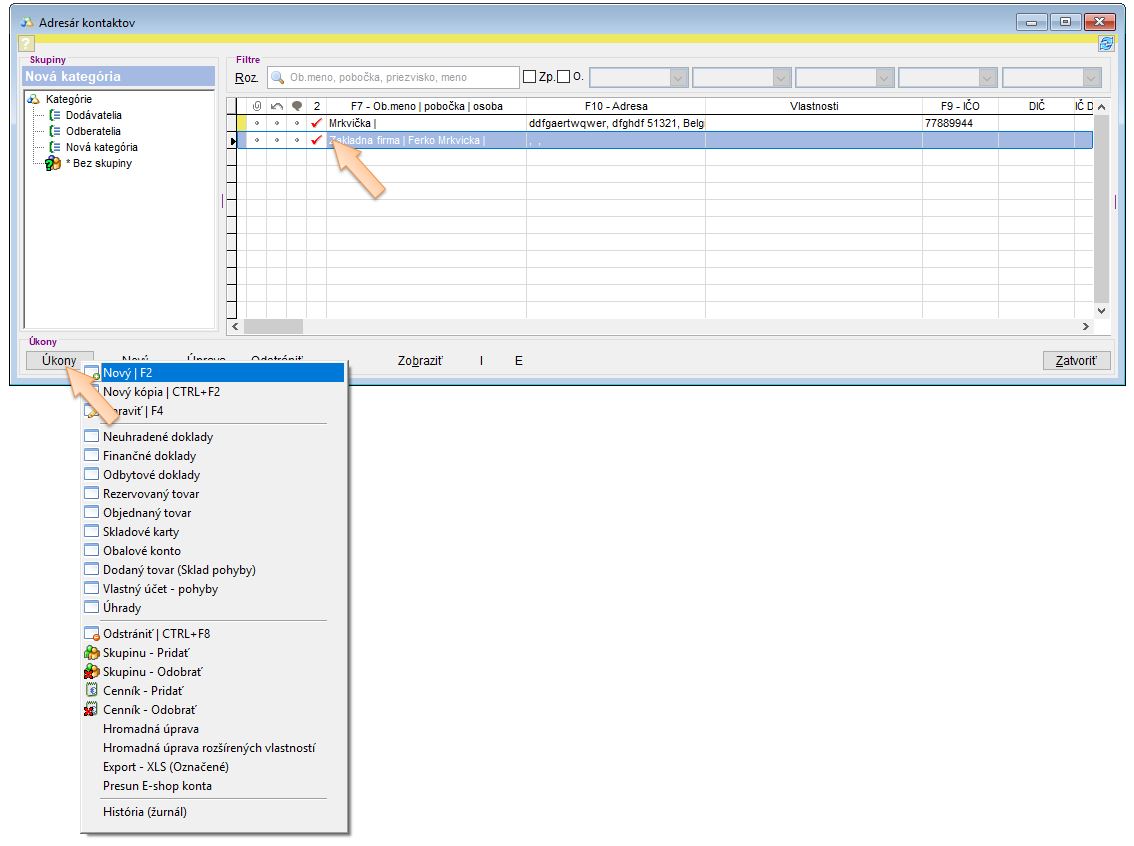Viewport: 1134px width, 846px height.
Task: Select 'Export - XLS (Označené)' menu entry
Action: (x=166, y=767)
